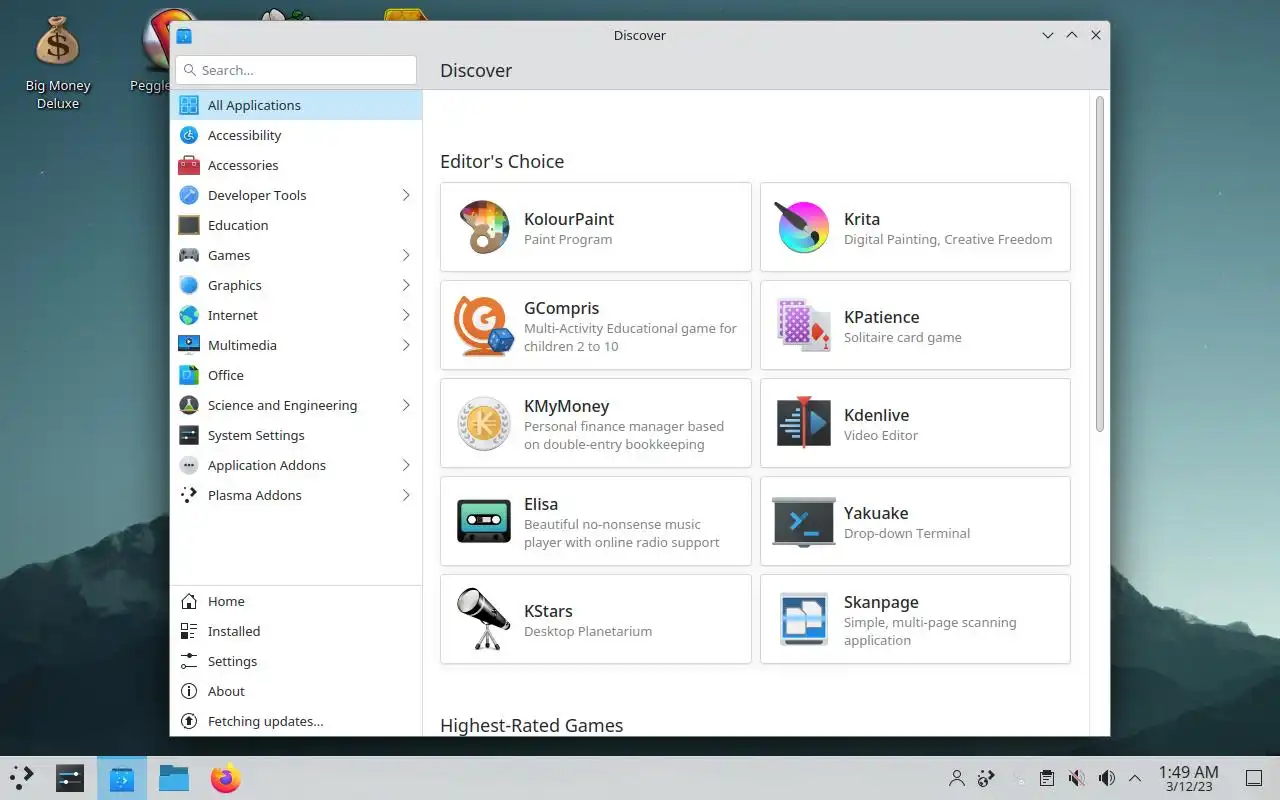Open the KolourPaint app icon

click(x=484, y=227)
